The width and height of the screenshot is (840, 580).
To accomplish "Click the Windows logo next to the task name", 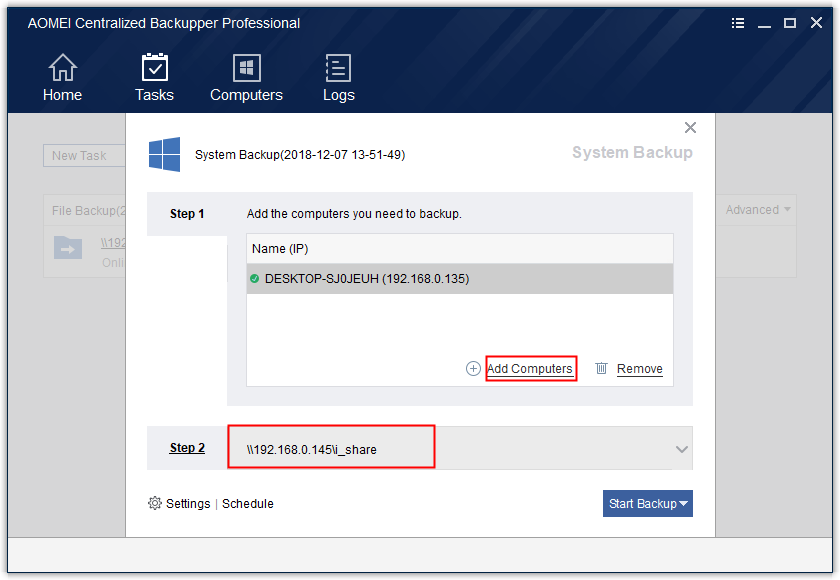I will pos(164,154).
